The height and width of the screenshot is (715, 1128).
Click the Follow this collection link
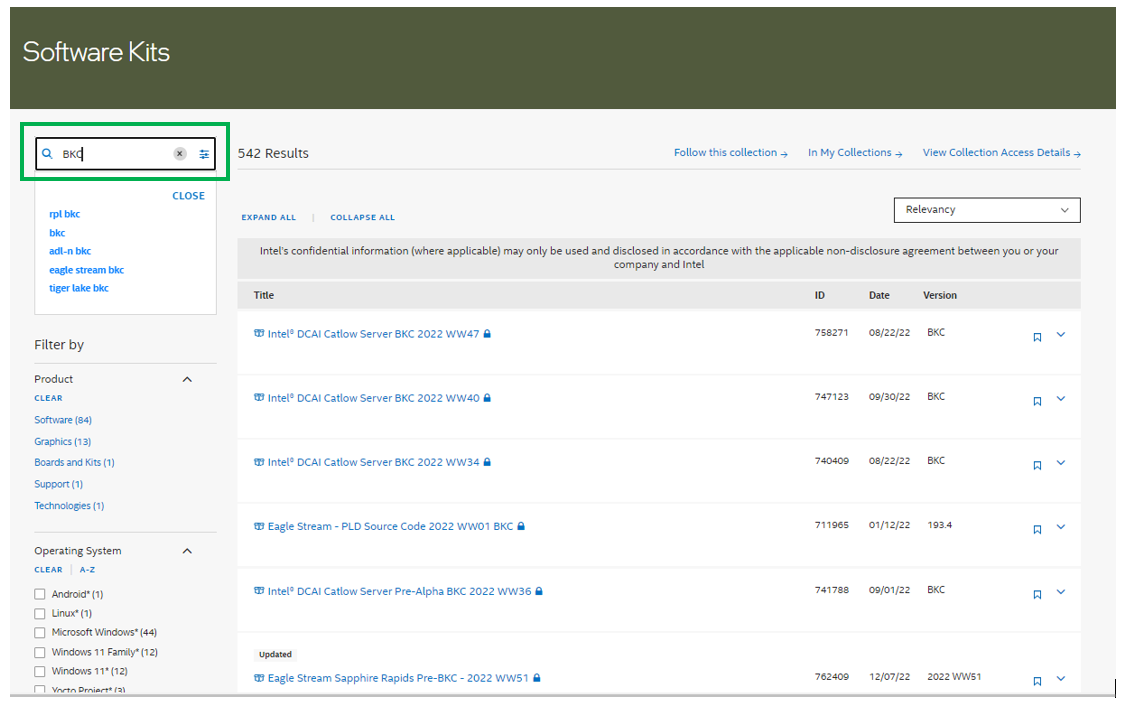pos(730,153)
